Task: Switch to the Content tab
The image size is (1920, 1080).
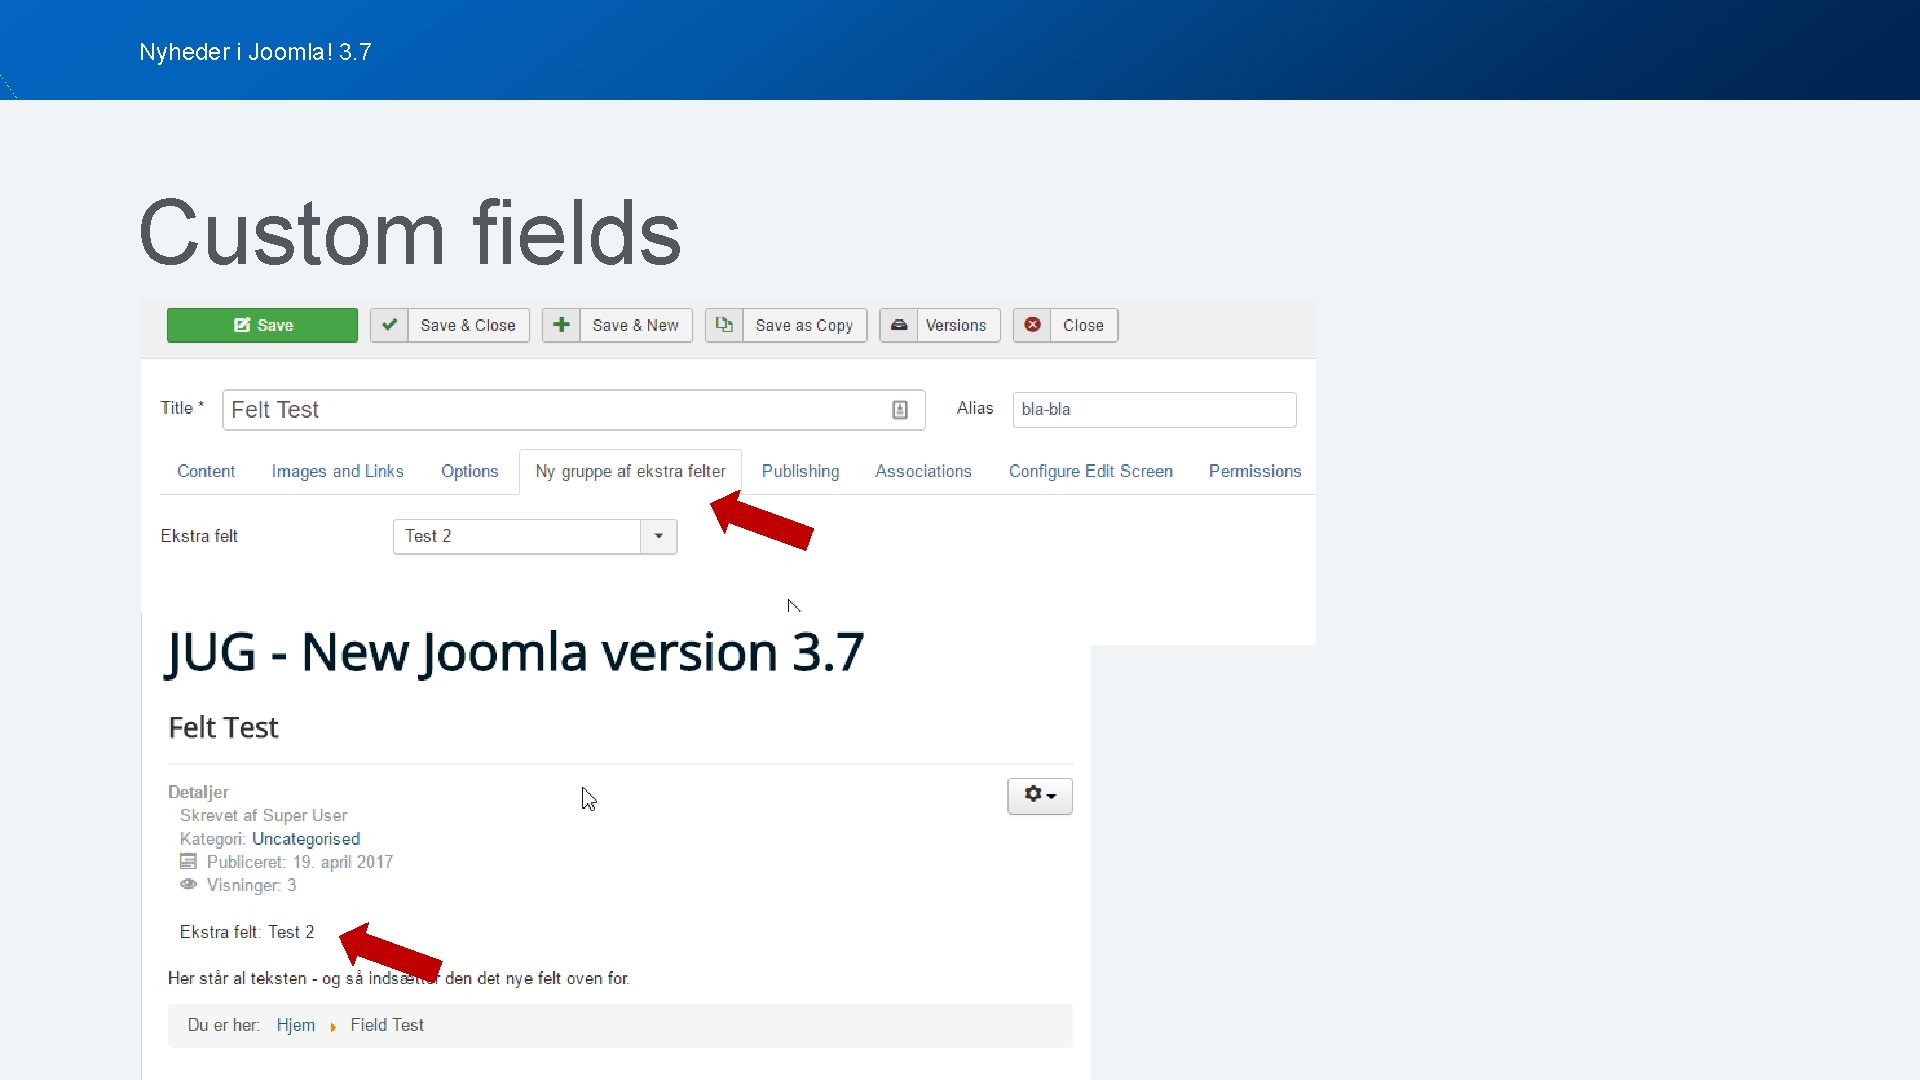Action: tap(206, 471)
